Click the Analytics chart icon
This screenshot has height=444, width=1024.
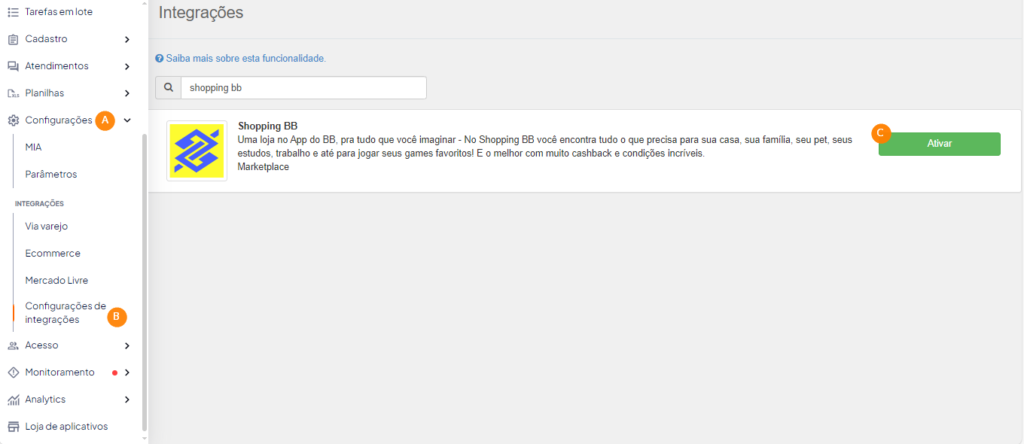point(12,400)
